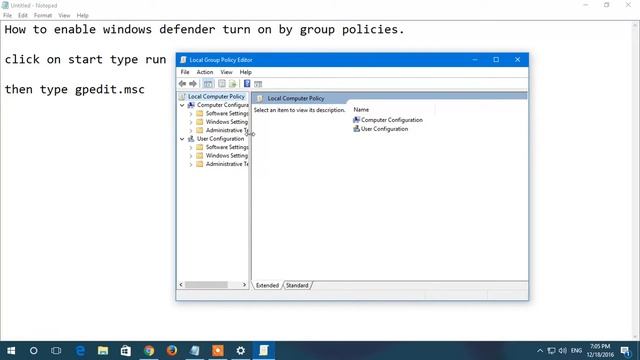The image size is (640, 360).
Task: Open Notepad Format menu
Action: tap(43, 15)
